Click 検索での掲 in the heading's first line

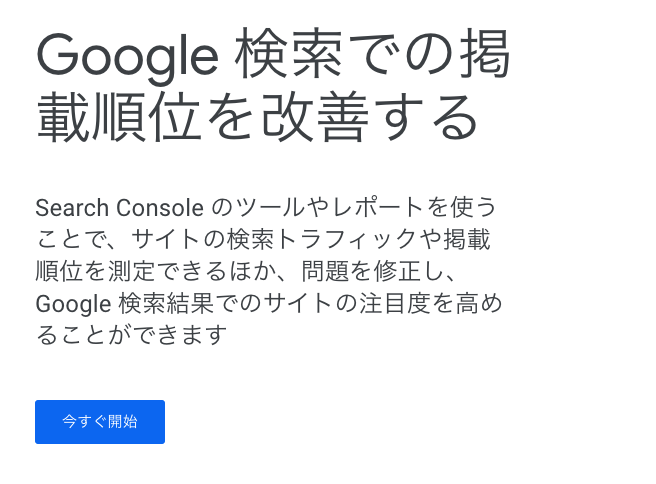tap(372, 54)
